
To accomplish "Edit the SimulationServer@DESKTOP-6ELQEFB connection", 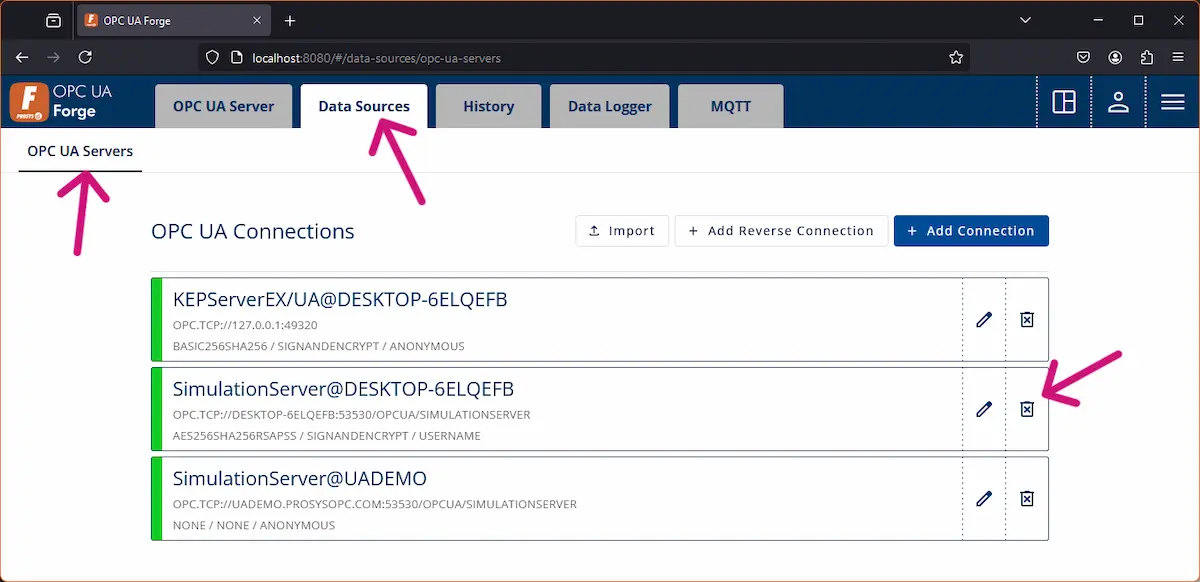I will [984, 409].
